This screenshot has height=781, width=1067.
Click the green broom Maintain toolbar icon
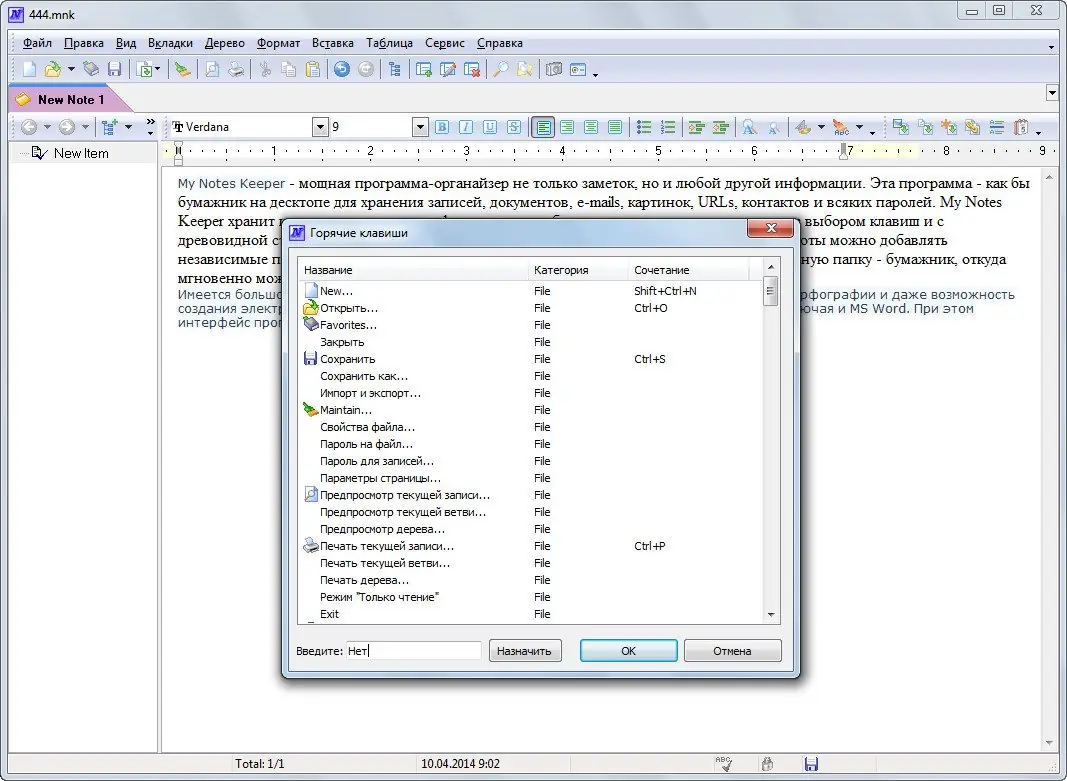[182, 69]
